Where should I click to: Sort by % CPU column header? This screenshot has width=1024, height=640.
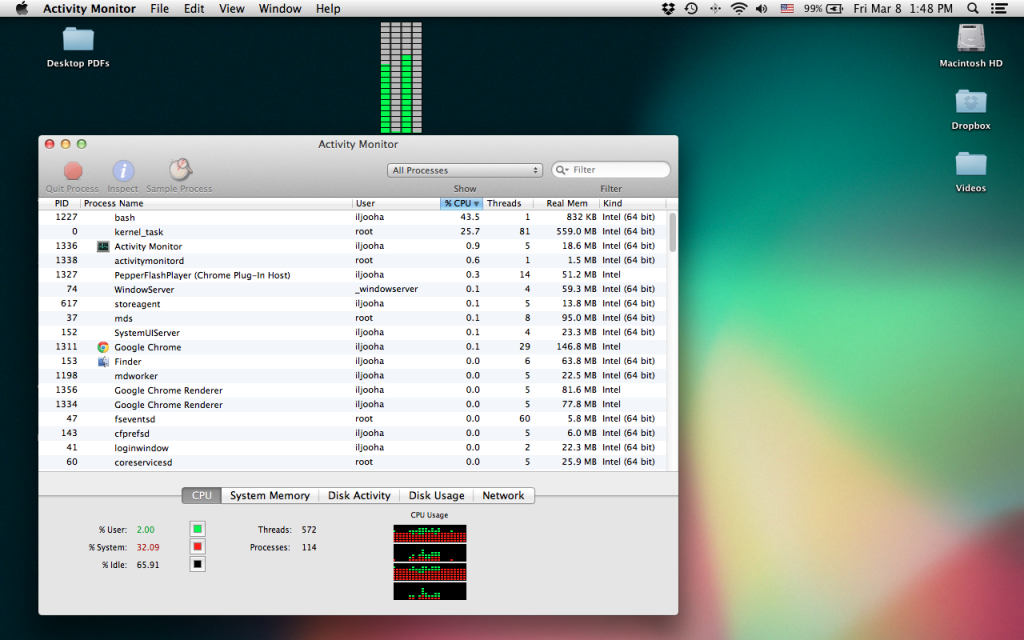pos(461,203)
